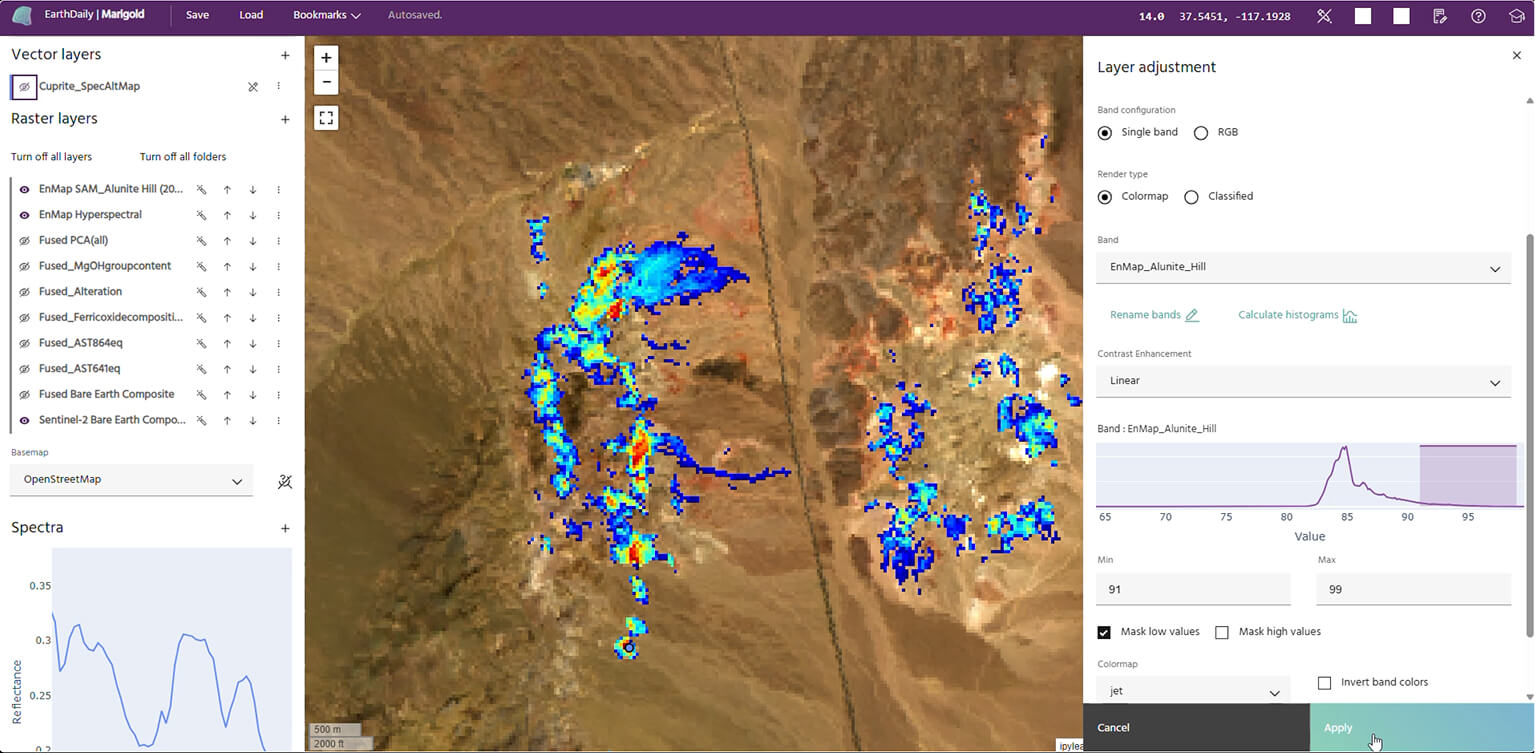Screen dimensions: 1535x753
Task: Open the OpenStreetMap basemap dropdown
Action: 131,480
